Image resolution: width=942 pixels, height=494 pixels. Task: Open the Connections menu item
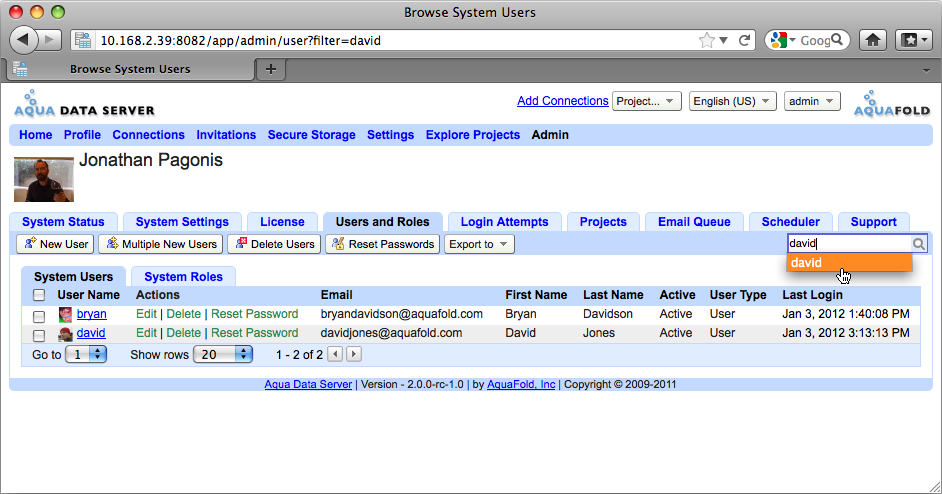click(148, 135)
